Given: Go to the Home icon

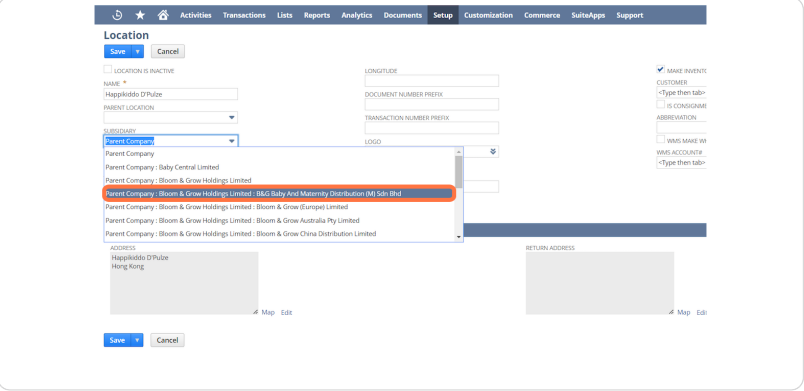Looking at the screenshot, I should (163, 15).
